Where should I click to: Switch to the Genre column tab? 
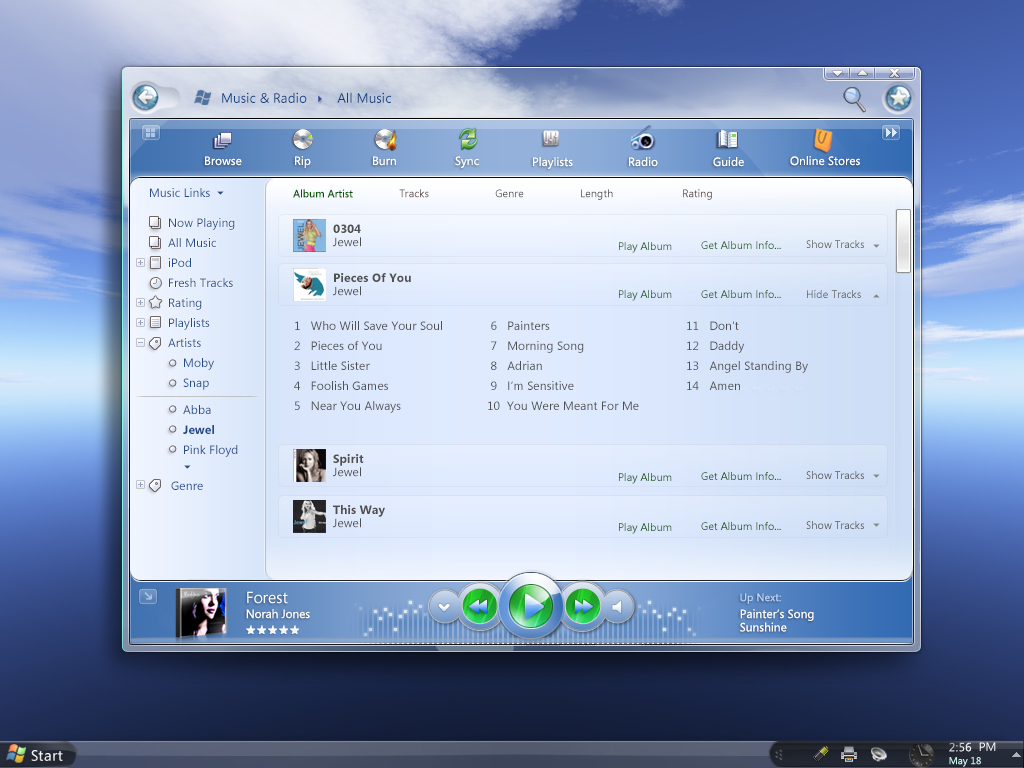pos(509,194)
